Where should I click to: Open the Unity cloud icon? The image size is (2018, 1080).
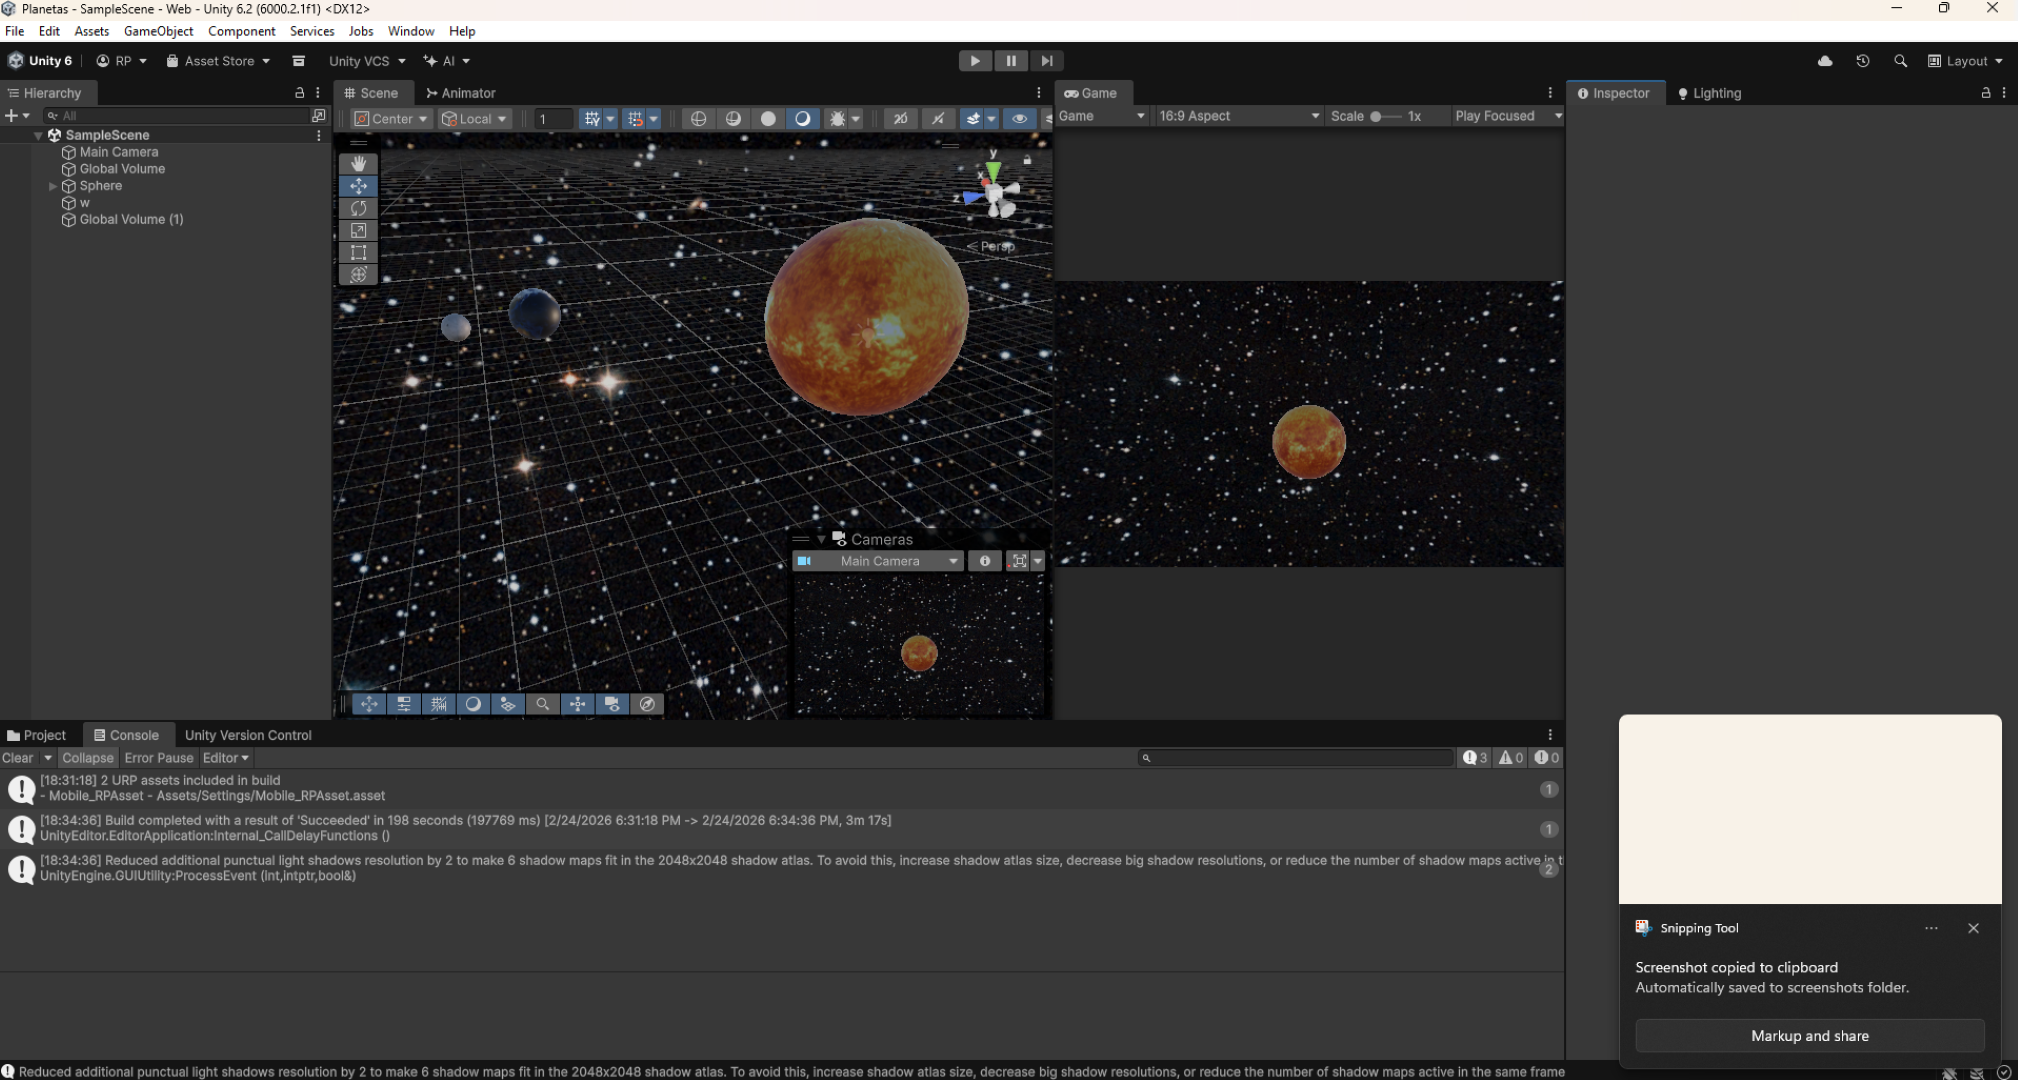point(1825,61)
